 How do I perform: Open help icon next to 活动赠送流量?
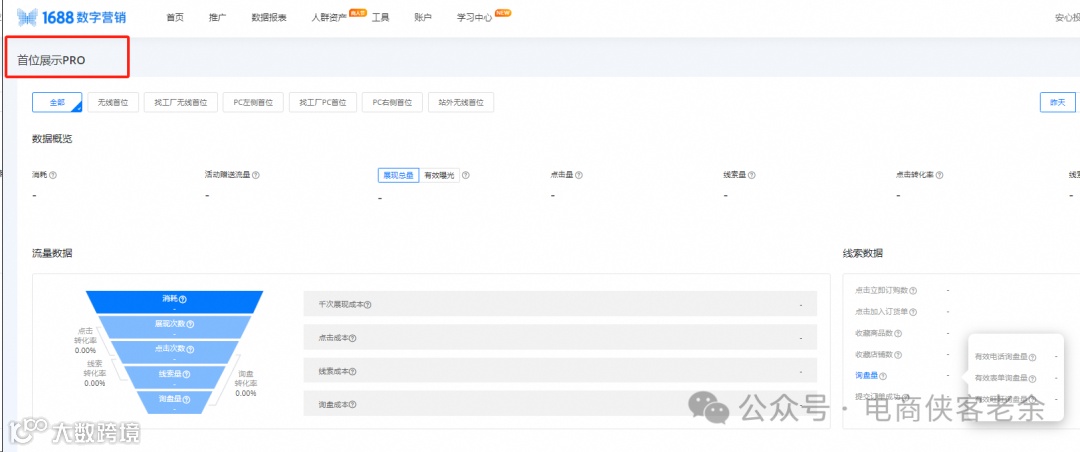click(256, 175)
